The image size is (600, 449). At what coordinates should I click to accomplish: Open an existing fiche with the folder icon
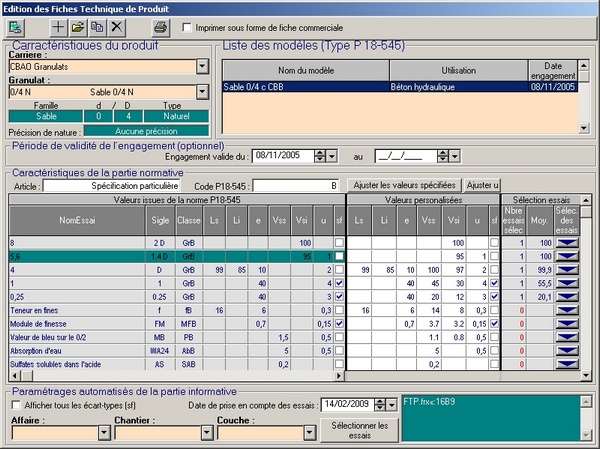(78, 26)
